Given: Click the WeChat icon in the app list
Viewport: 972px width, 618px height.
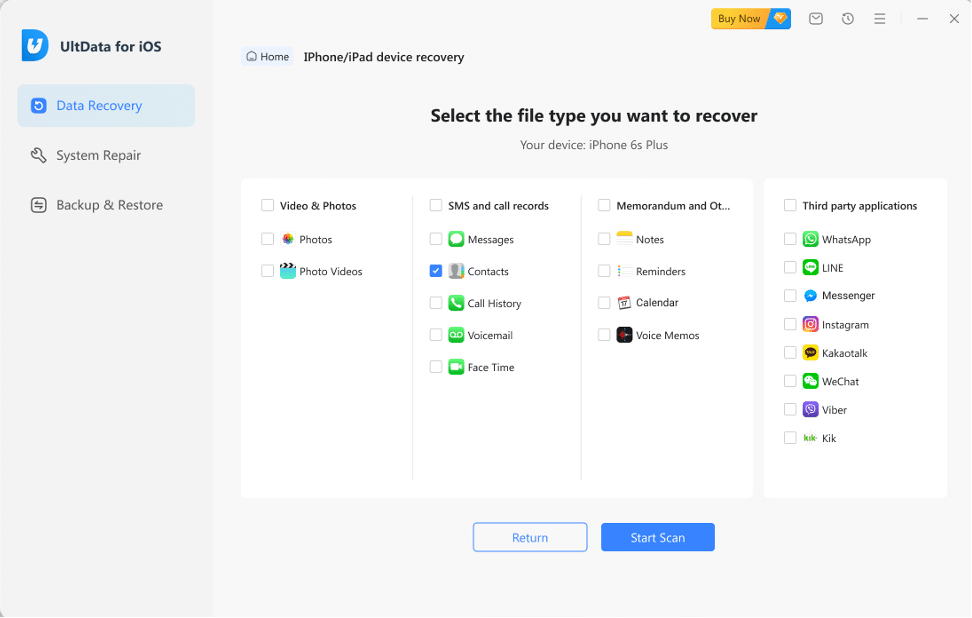Looking at the screenshot, I should pos(809,381).
